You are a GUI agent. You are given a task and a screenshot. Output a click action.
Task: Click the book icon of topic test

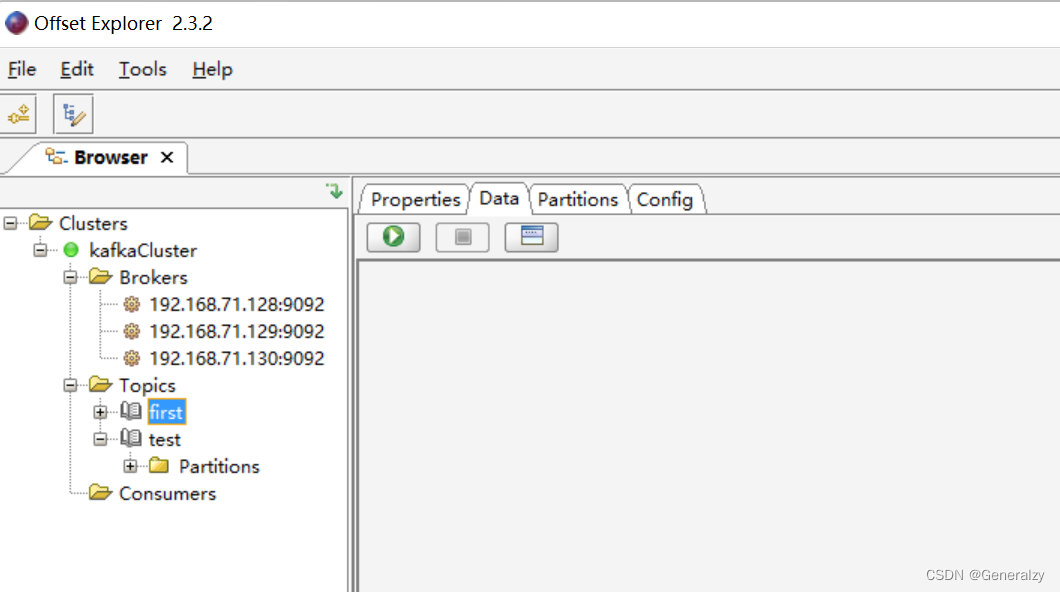coord(131,439)
